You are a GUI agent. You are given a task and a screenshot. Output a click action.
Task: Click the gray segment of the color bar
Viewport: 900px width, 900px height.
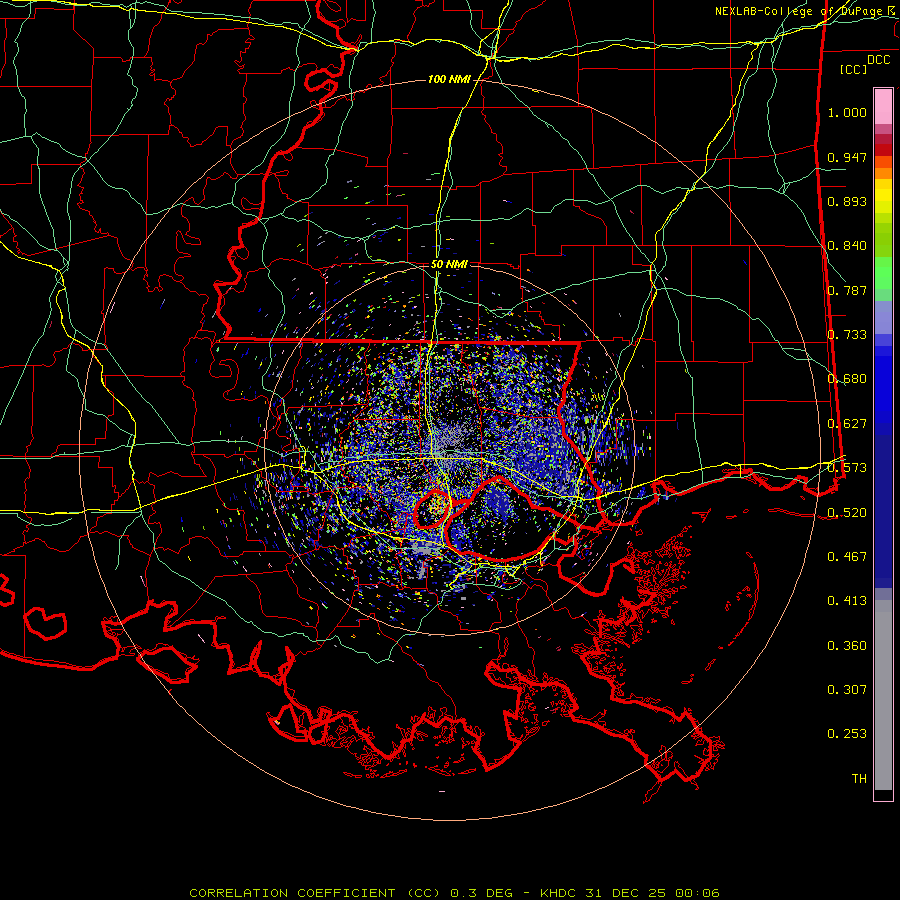click(883, 695)
